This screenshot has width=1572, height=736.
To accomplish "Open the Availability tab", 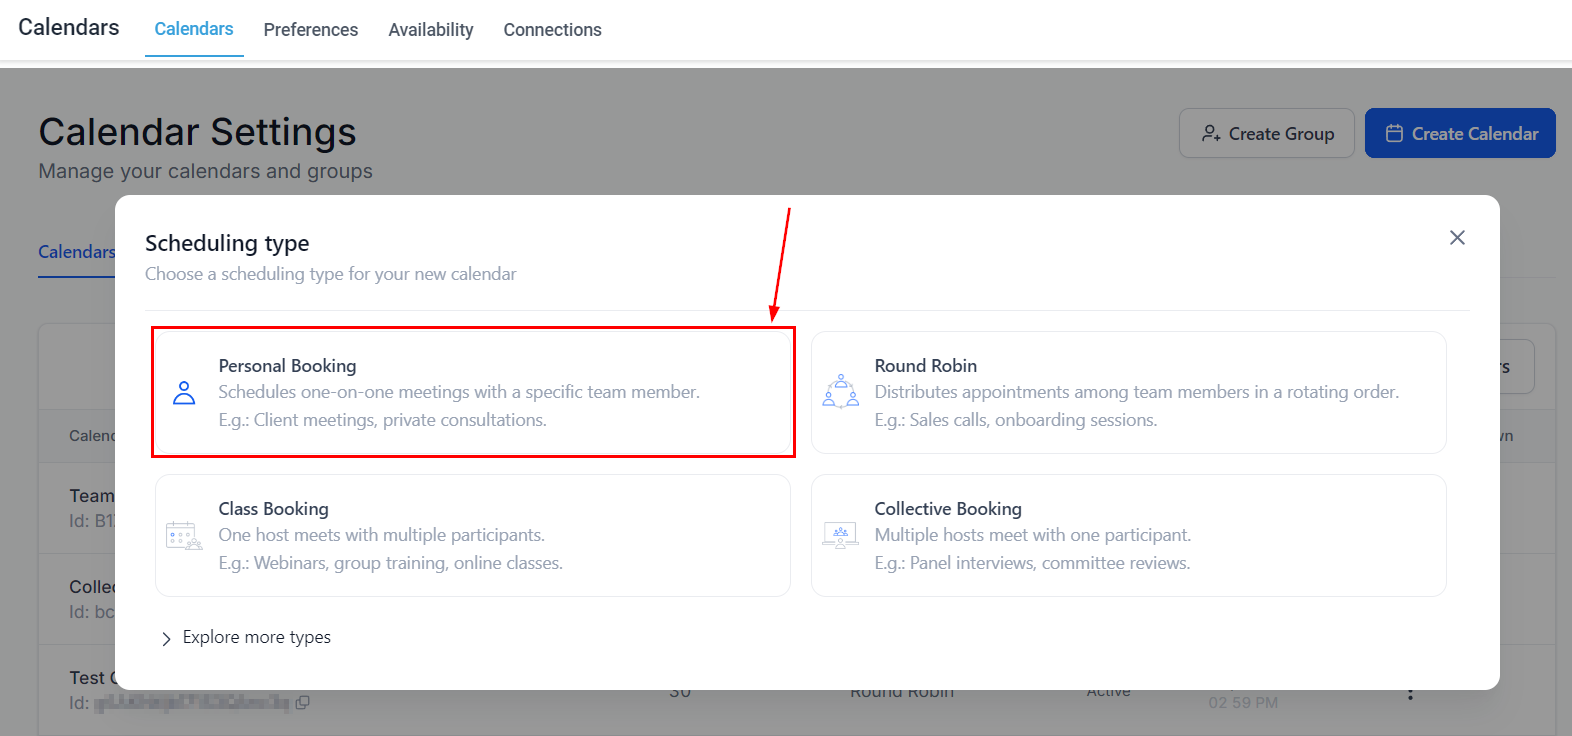I will 430,30.
